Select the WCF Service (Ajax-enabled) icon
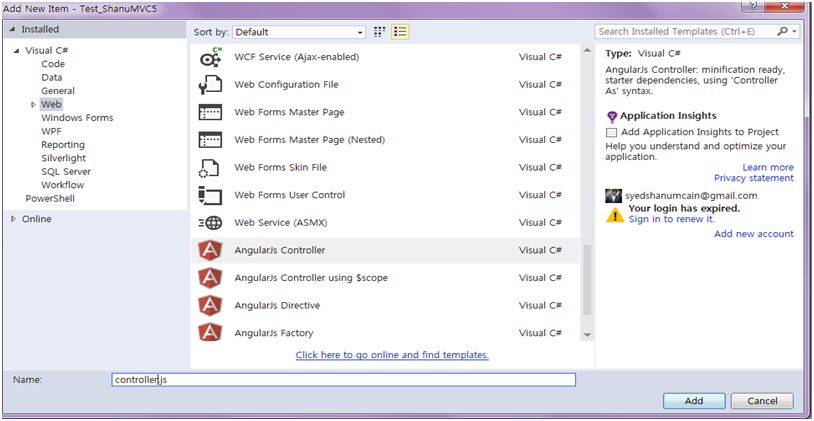This screenshot has height=421, width=814. (x=210, y=58)
